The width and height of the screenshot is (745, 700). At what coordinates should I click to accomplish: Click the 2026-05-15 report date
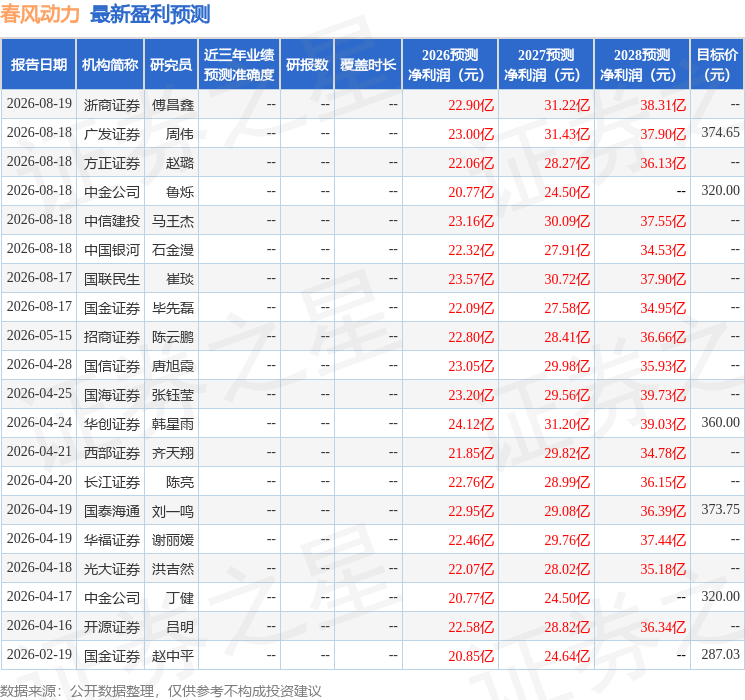point(39,335)
